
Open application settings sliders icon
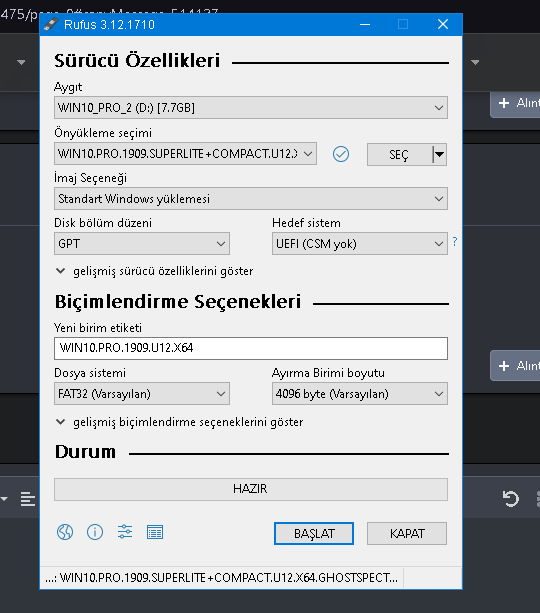click(125, 532)
